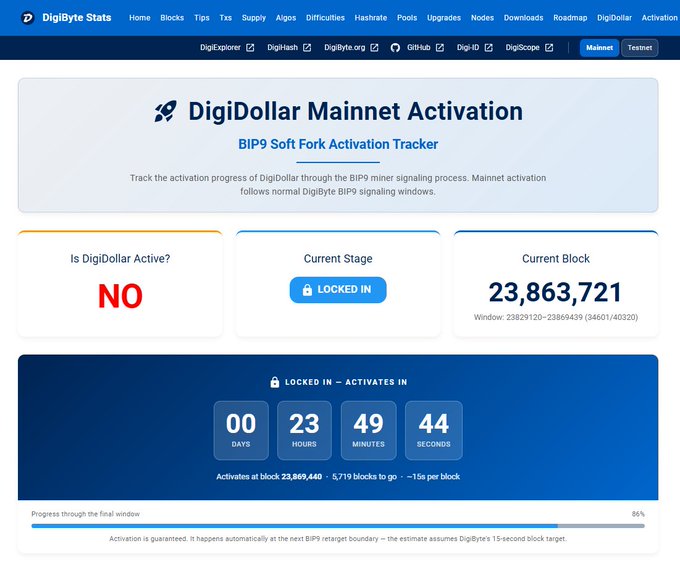Open the Activation nav item
The image size is (680, 567).
[660, 18]
